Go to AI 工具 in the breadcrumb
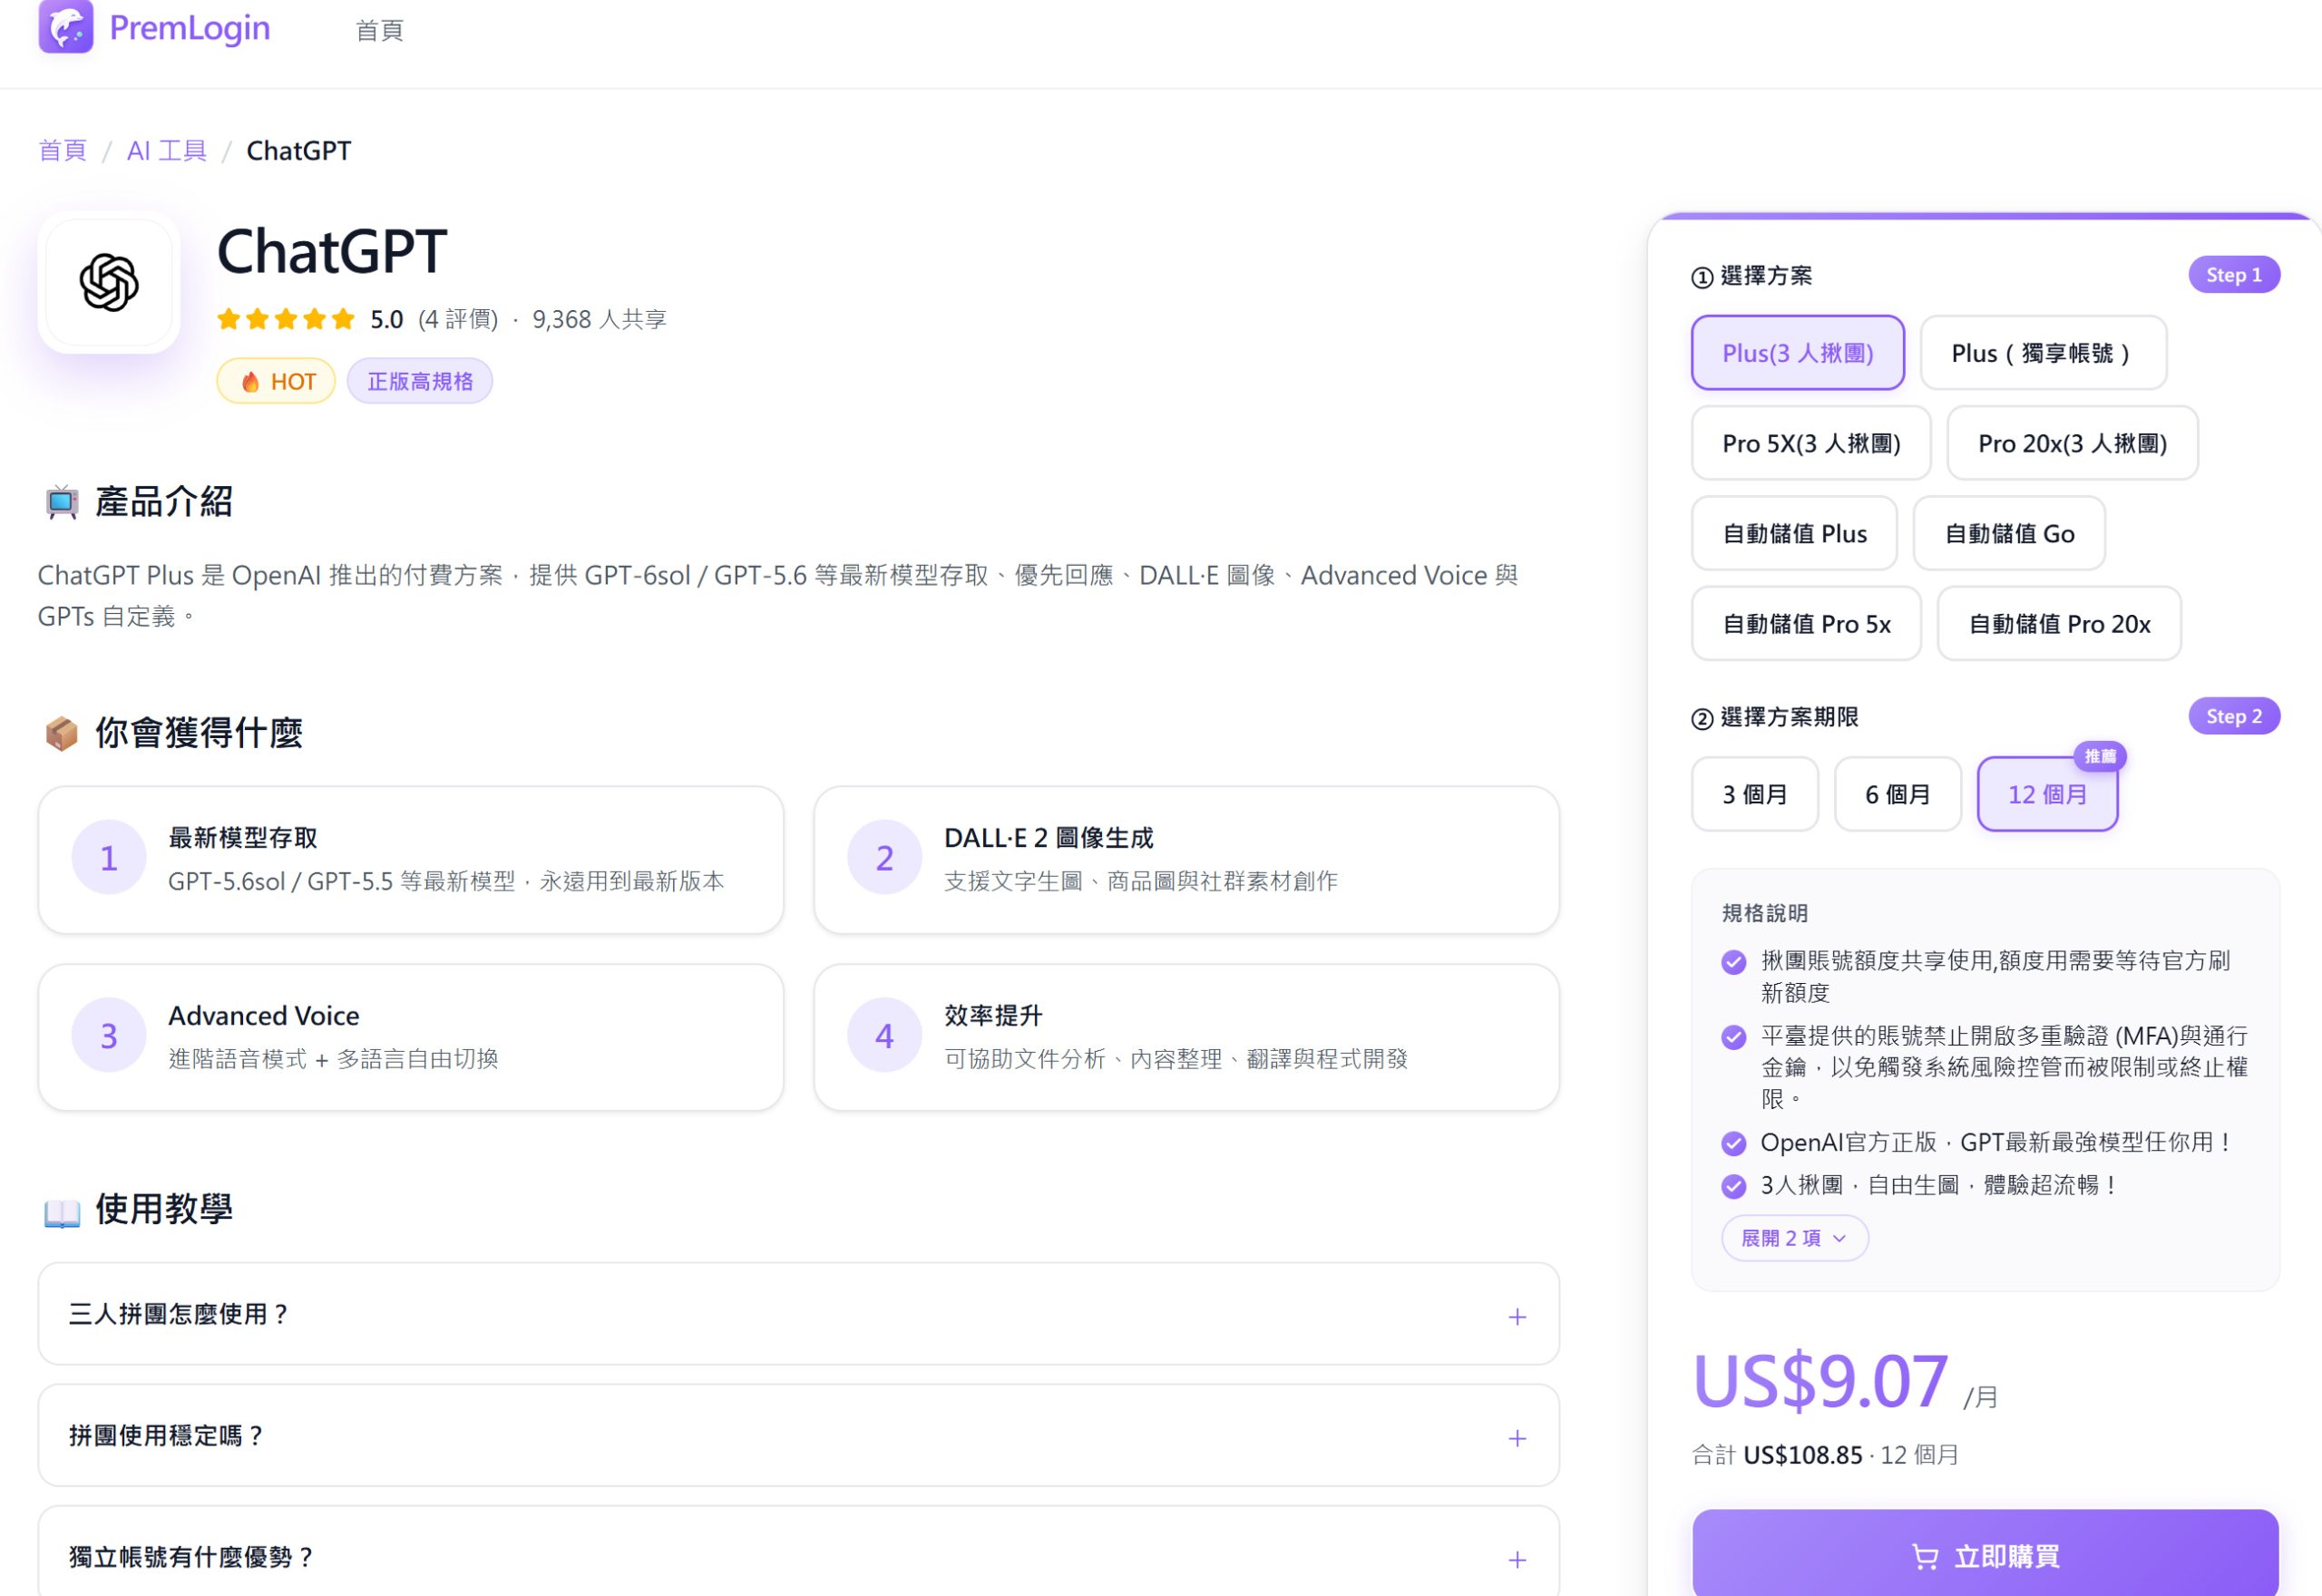Screen dimensions: 2322x1596 click(x=167, y=151)
